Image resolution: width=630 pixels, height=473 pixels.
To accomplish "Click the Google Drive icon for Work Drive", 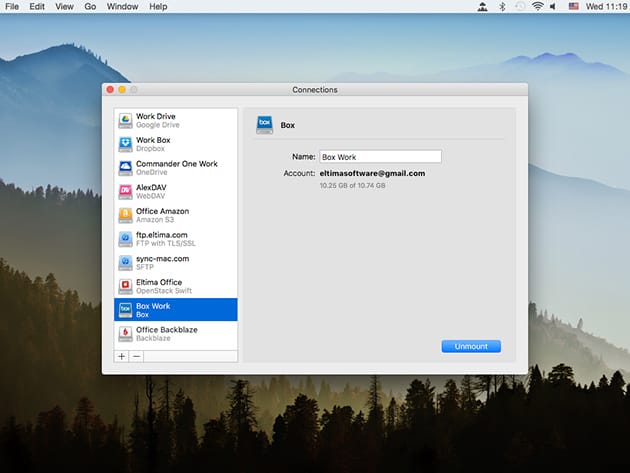I will click(125, 120).
